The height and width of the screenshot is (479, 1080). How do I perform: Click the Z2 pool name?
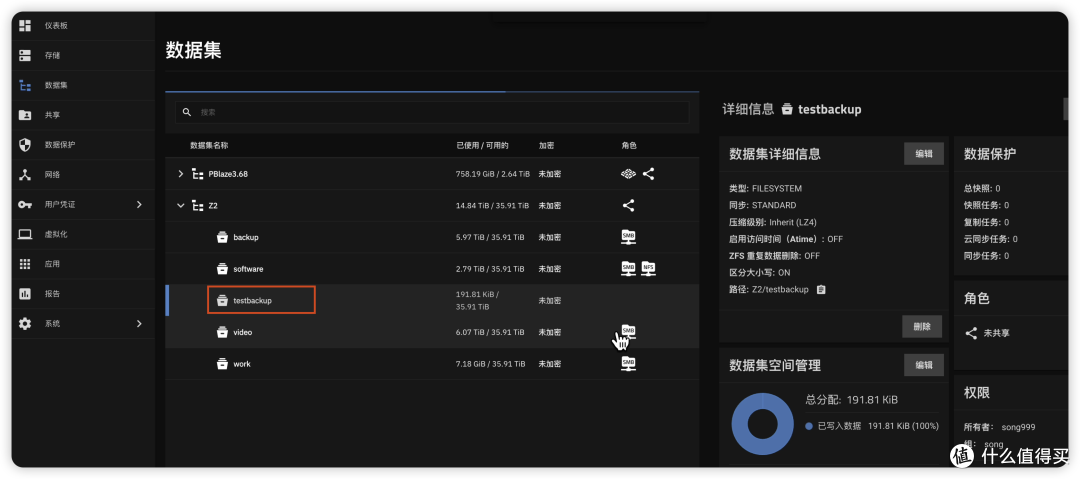click(213, 205)
